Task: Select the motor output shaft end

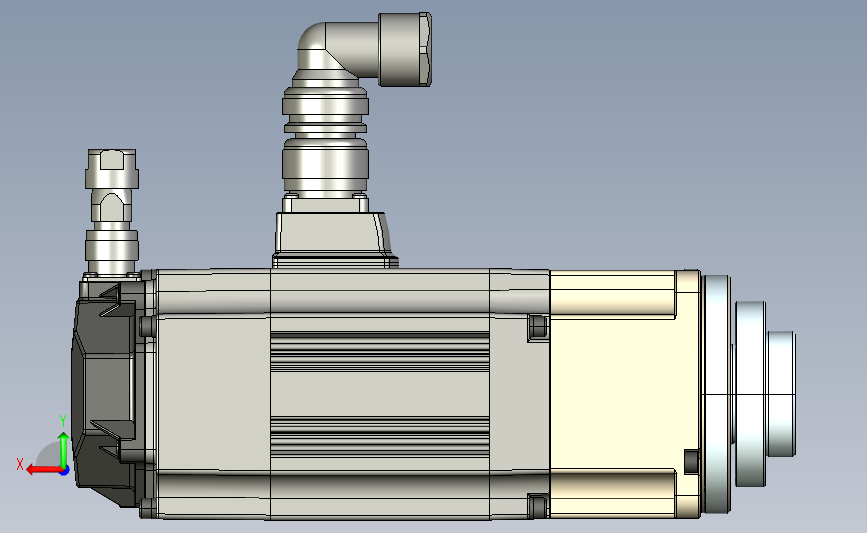Action: 781,394
